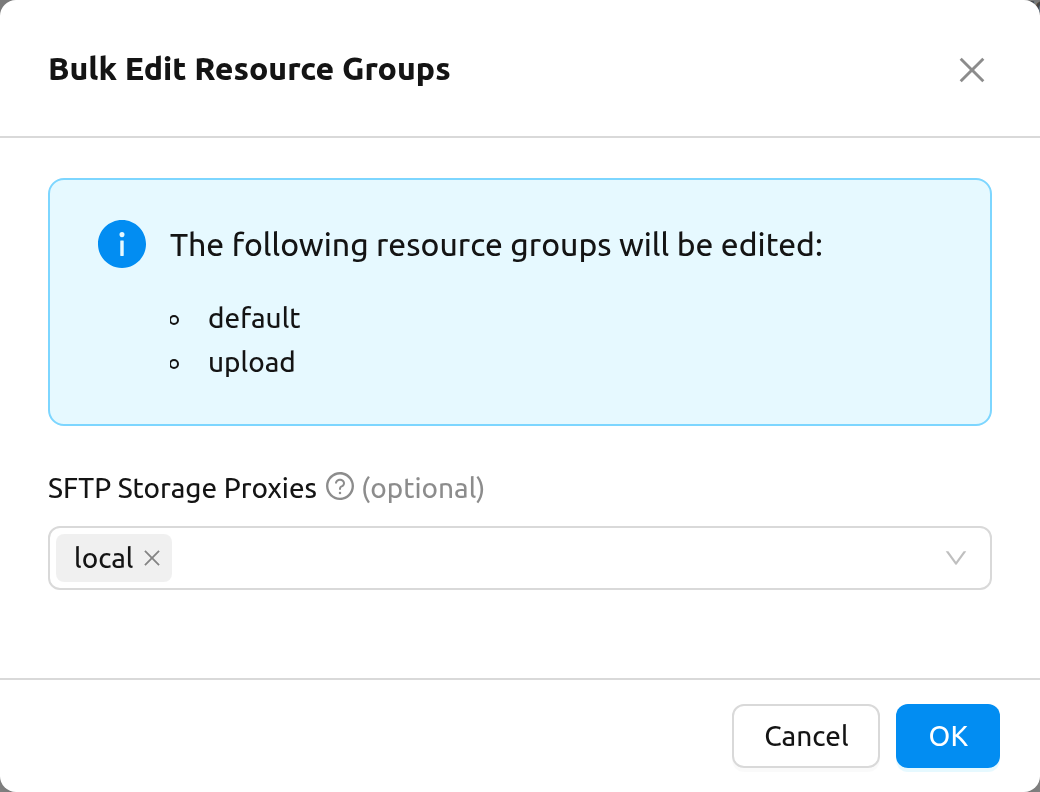Remove the local proxy tag
The height and width of the screenshot is (792, 1040).
(152, 558)
